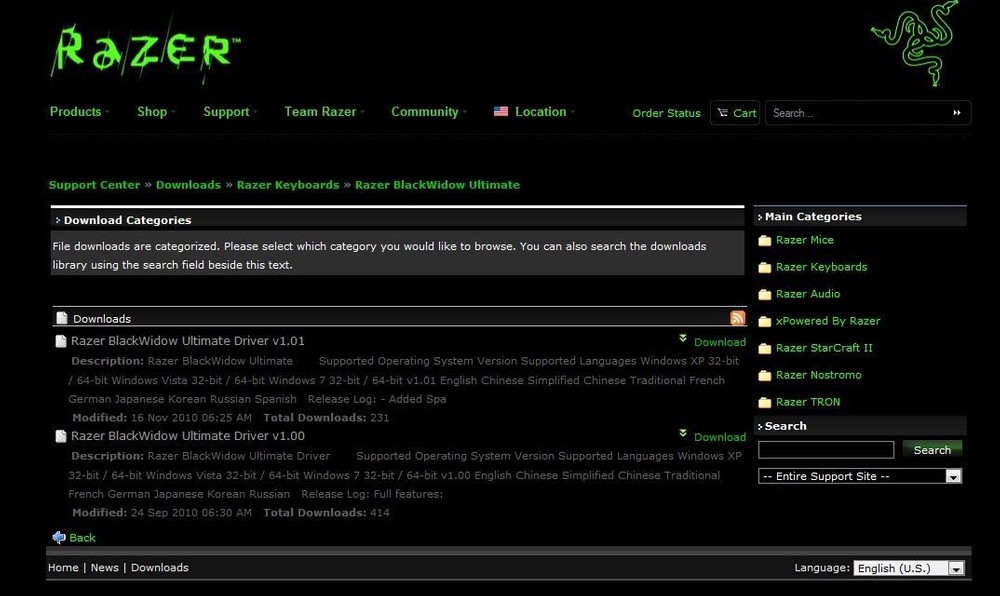Screen dimensions: 1000x596
Task: Go to Razer Keyboards breadcrumb
Action: [288, 185]
